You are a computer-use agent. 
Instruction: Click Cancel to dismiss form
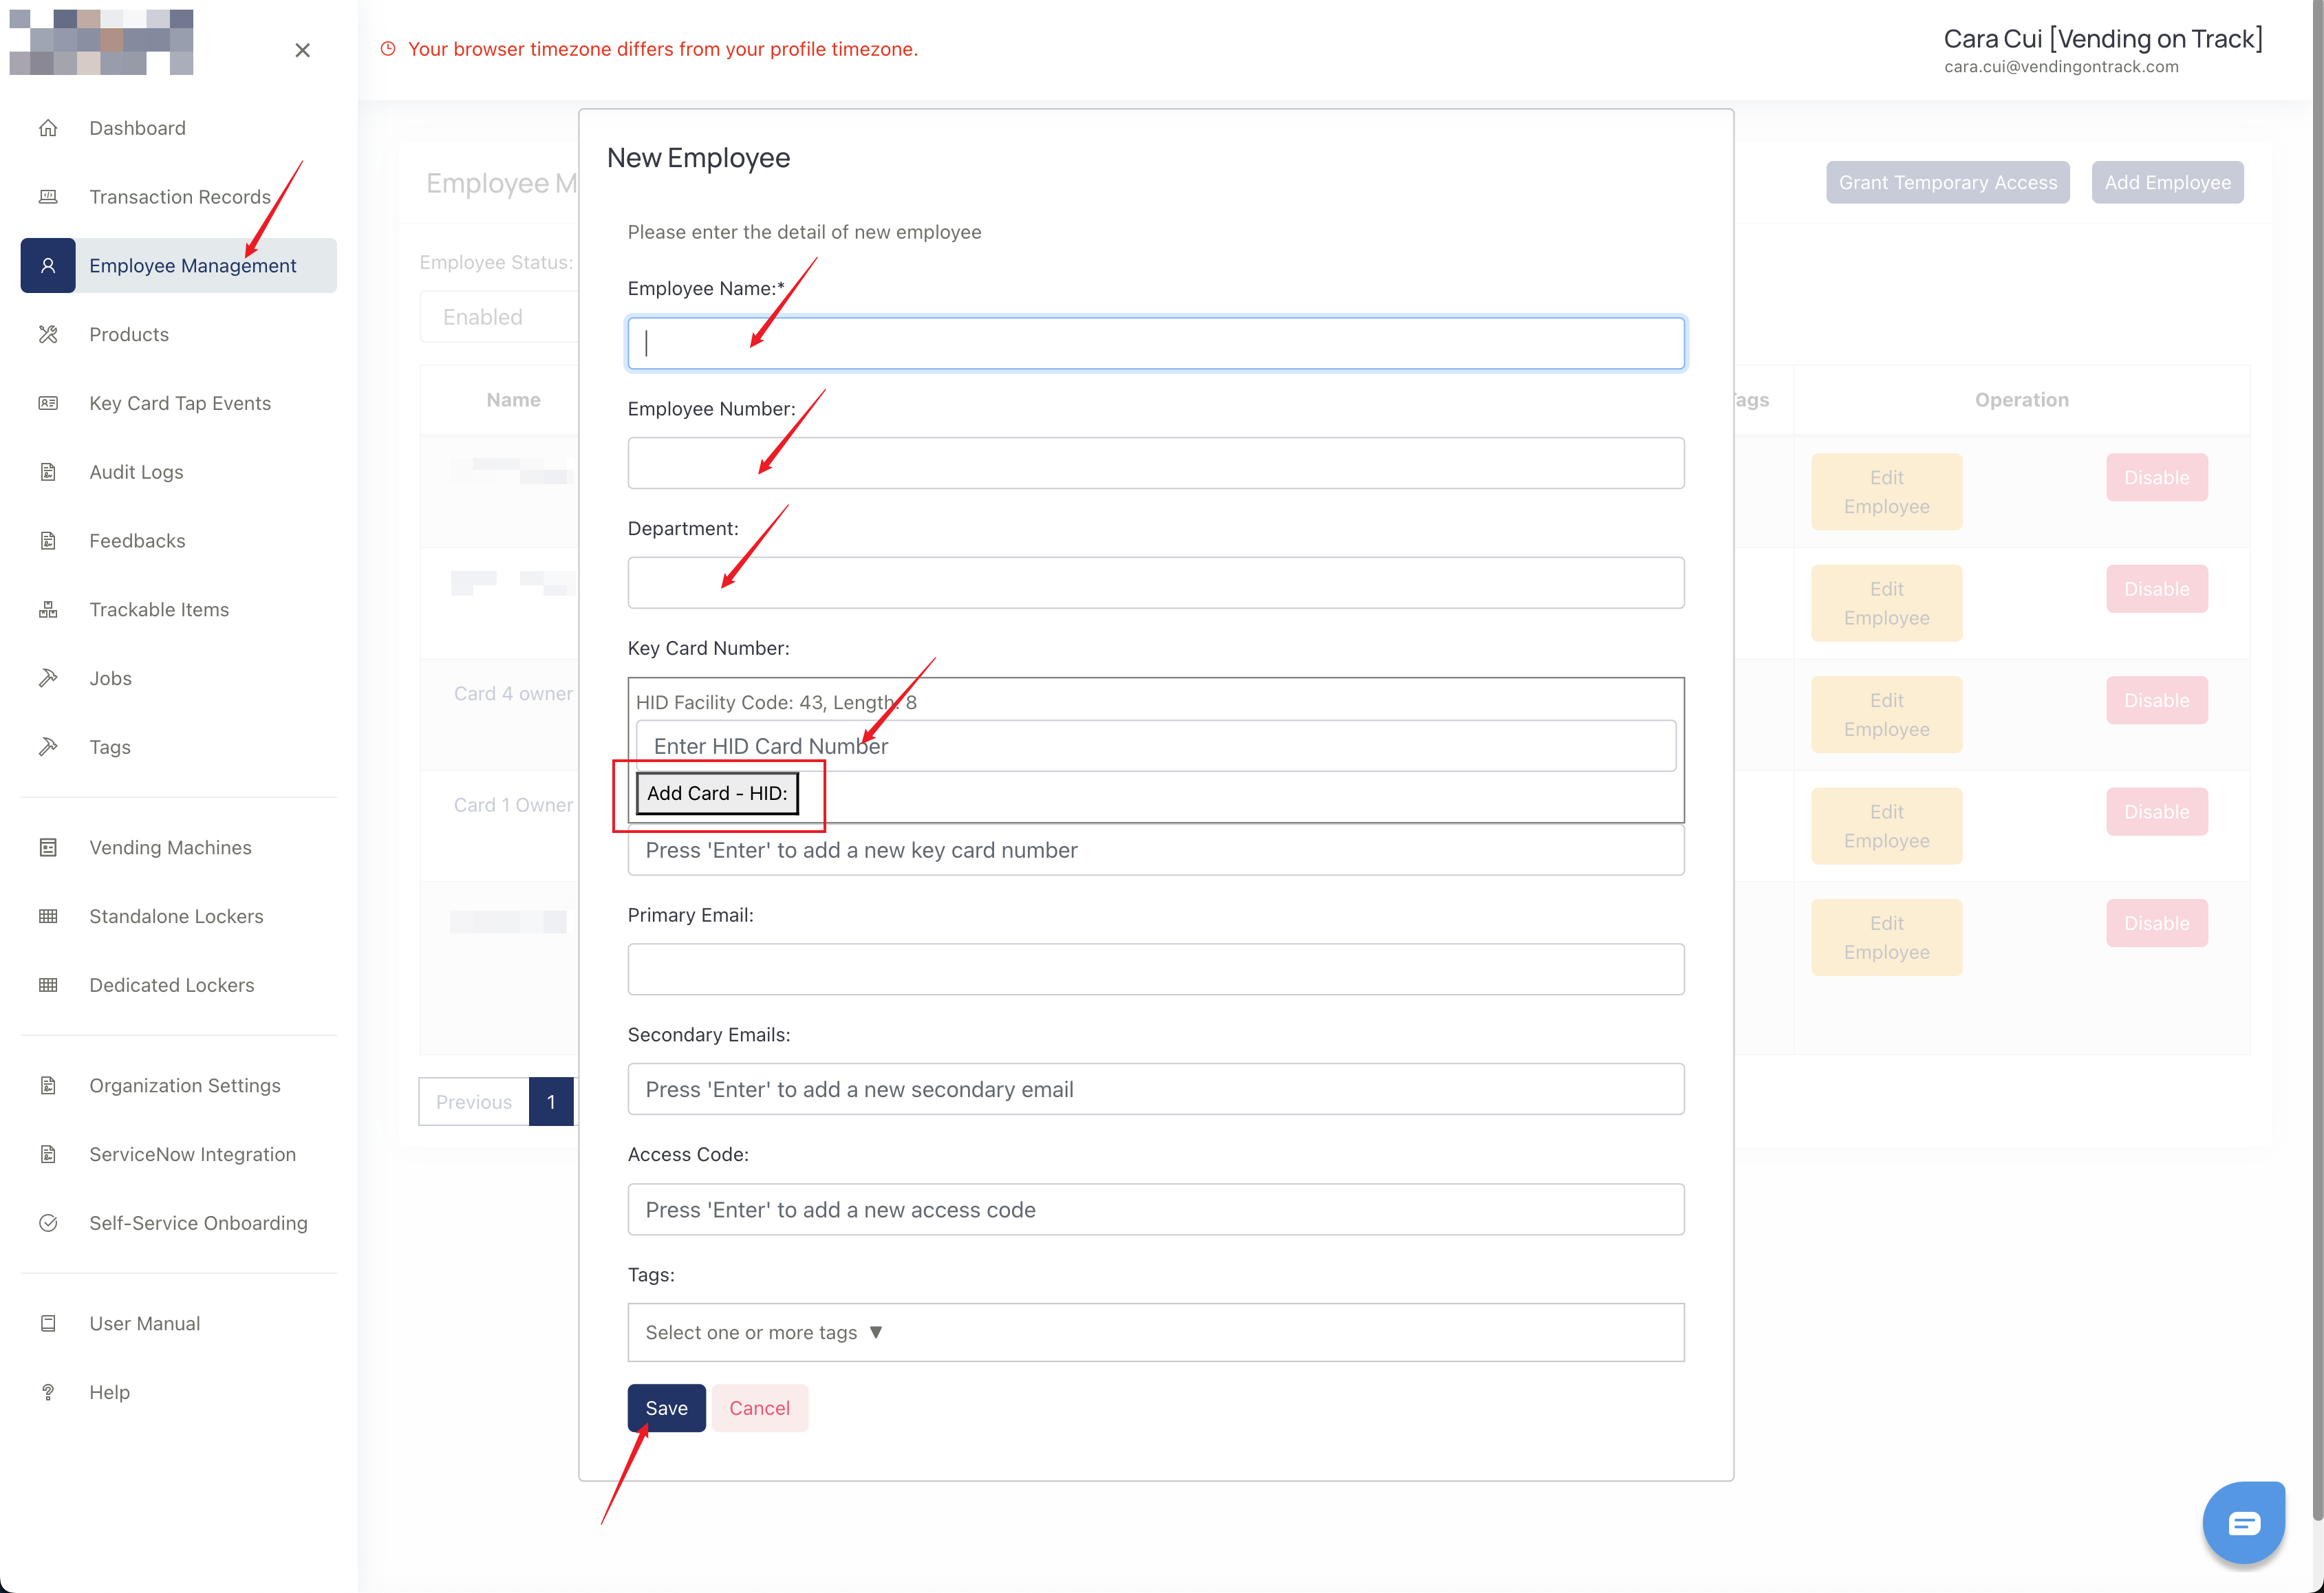(760, 1407)
